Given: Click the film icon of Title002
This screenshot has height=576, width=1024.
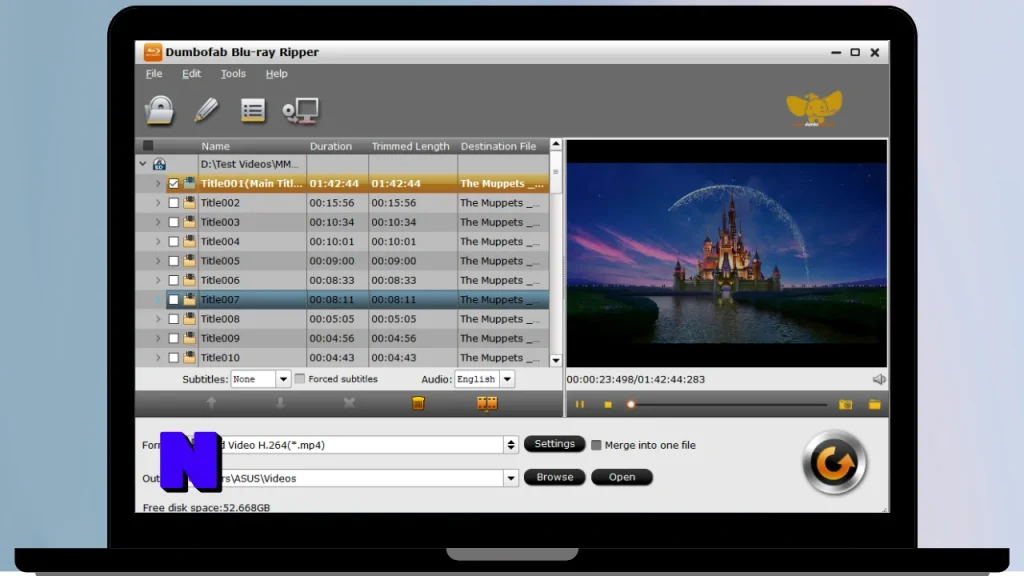Looking at the screenshot, I should (189, 202).
